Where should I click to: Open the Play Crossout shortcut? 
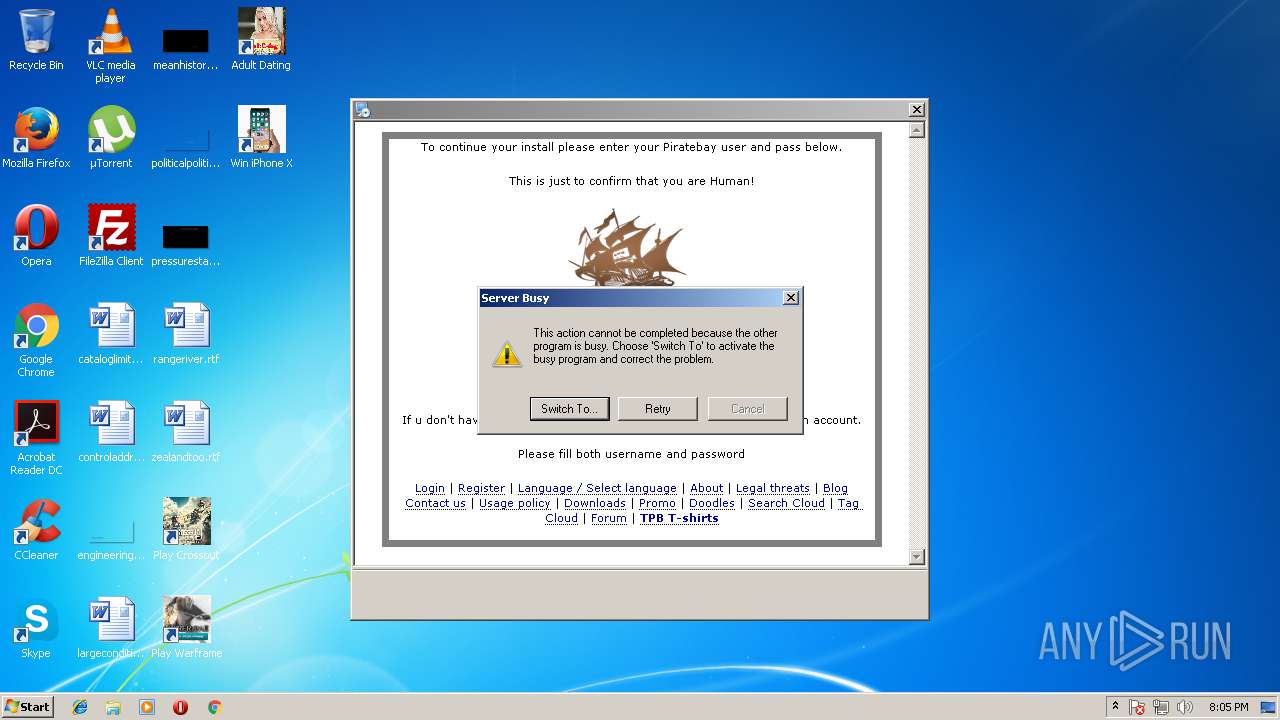186,530
